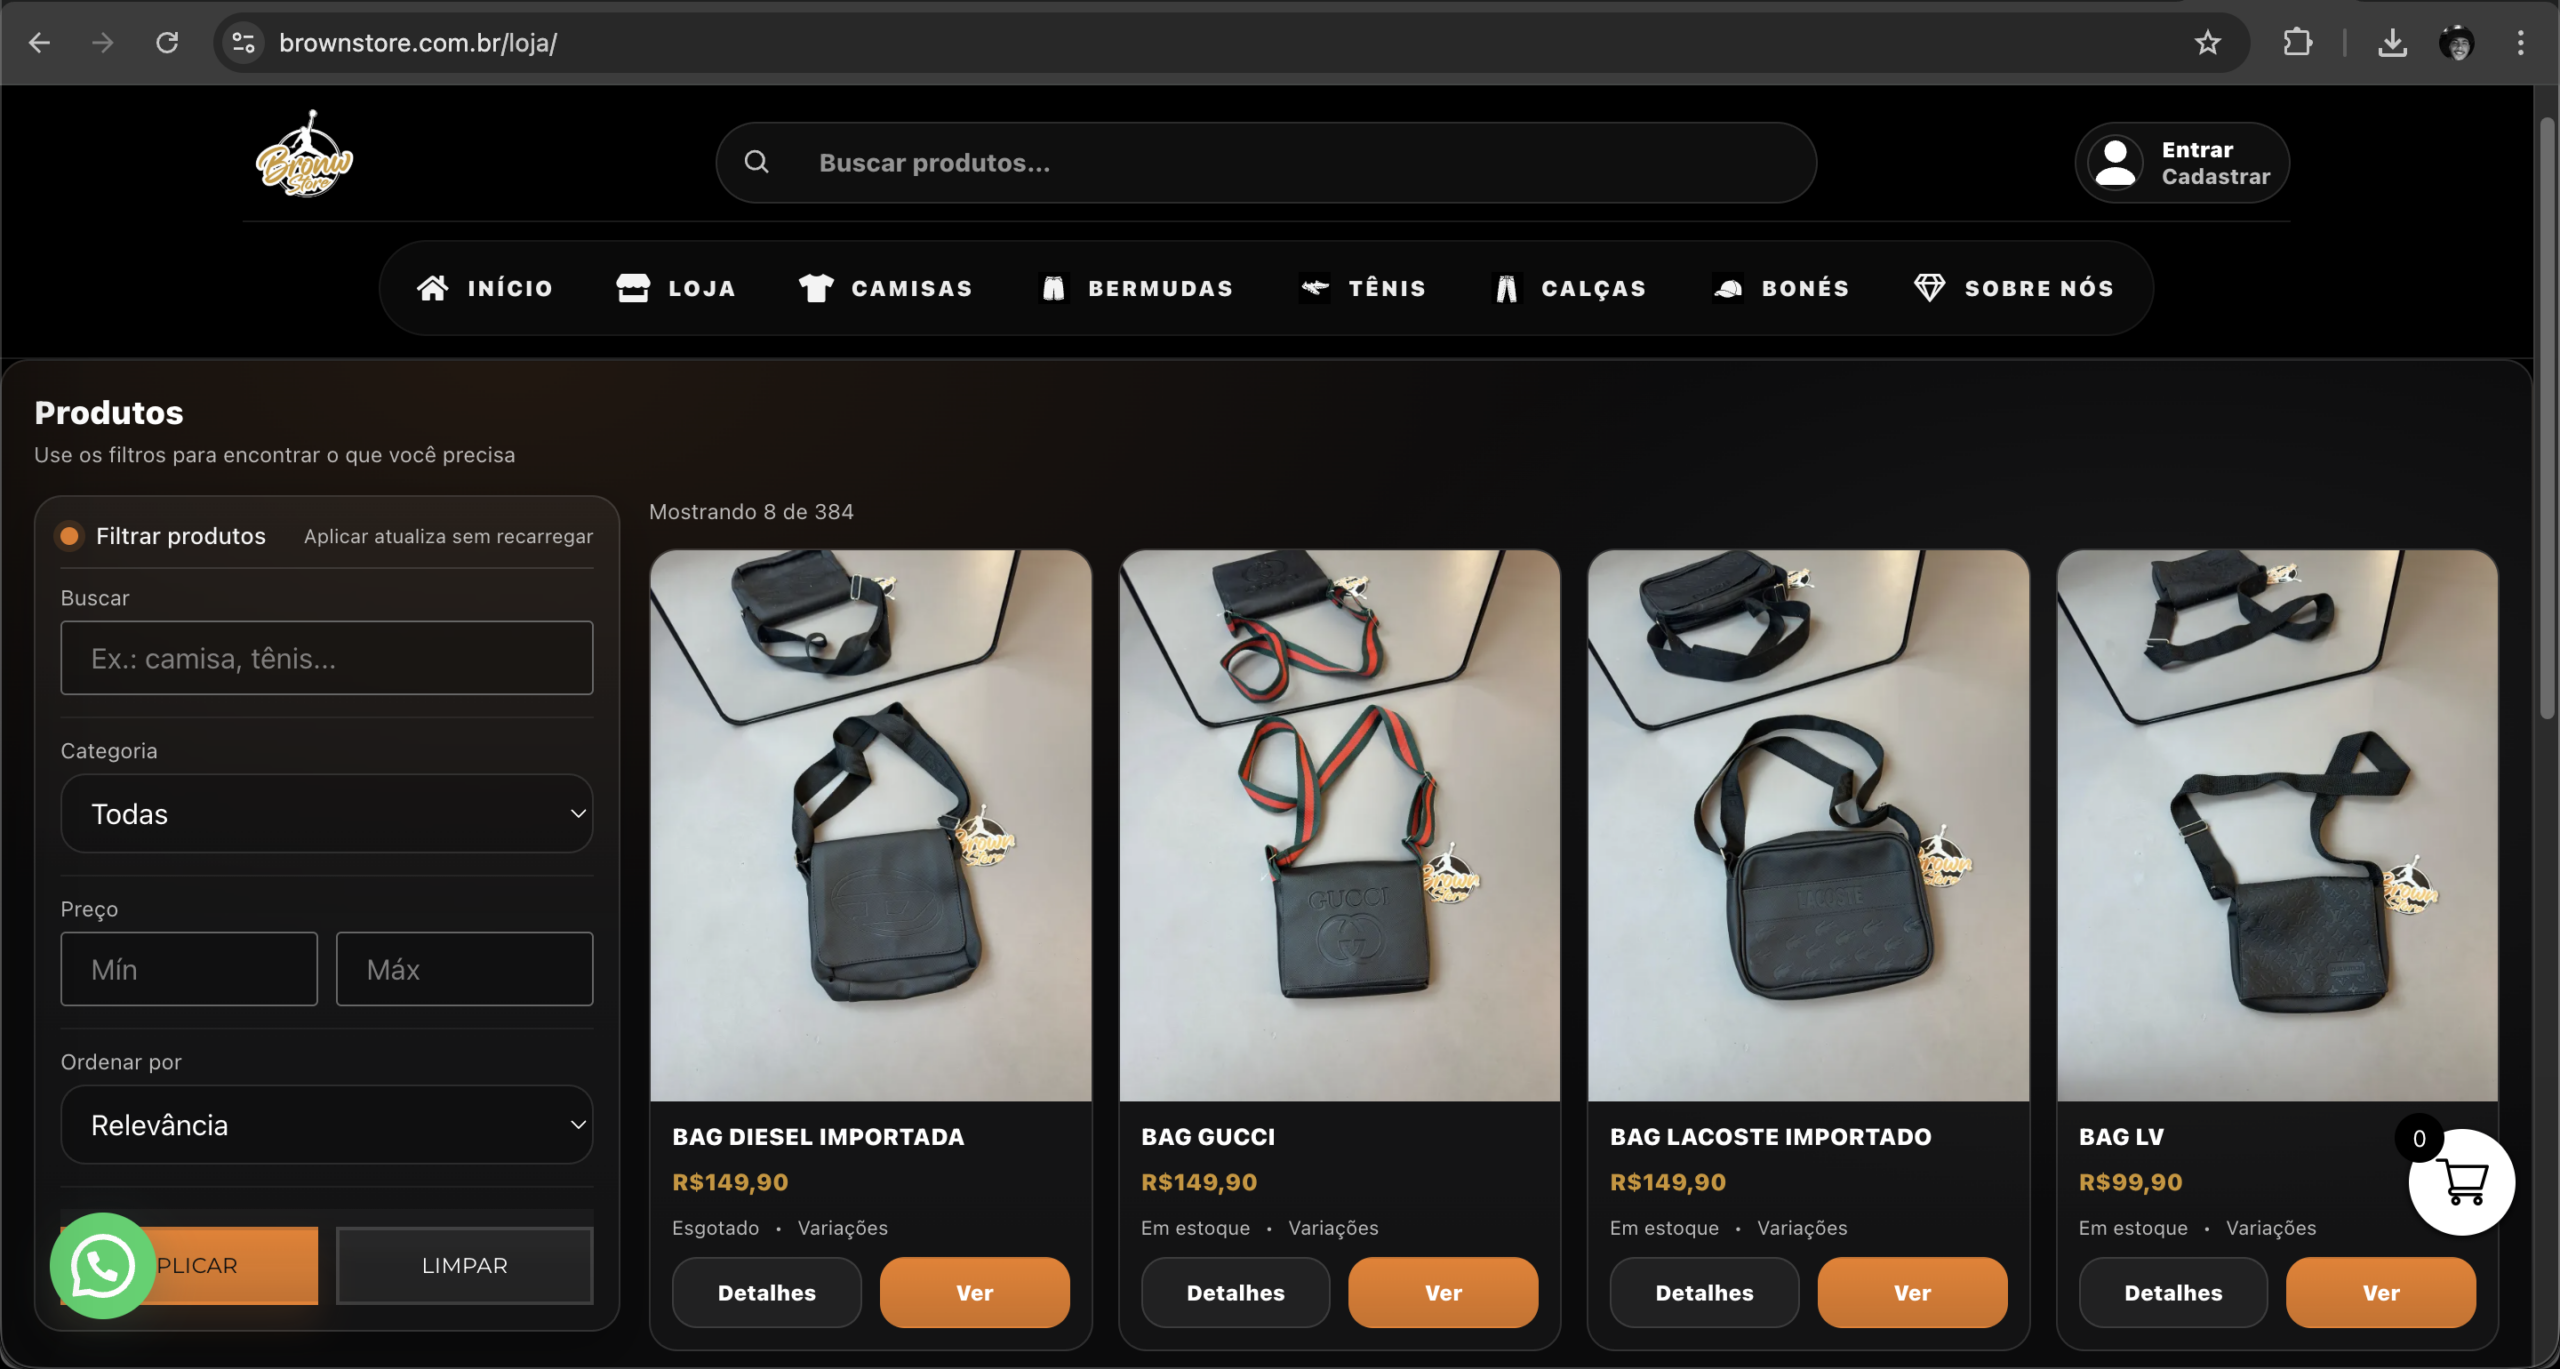Click the Máx price field
The width and height of the screenshot is (2560, 1369).
[x=464, y=968]
